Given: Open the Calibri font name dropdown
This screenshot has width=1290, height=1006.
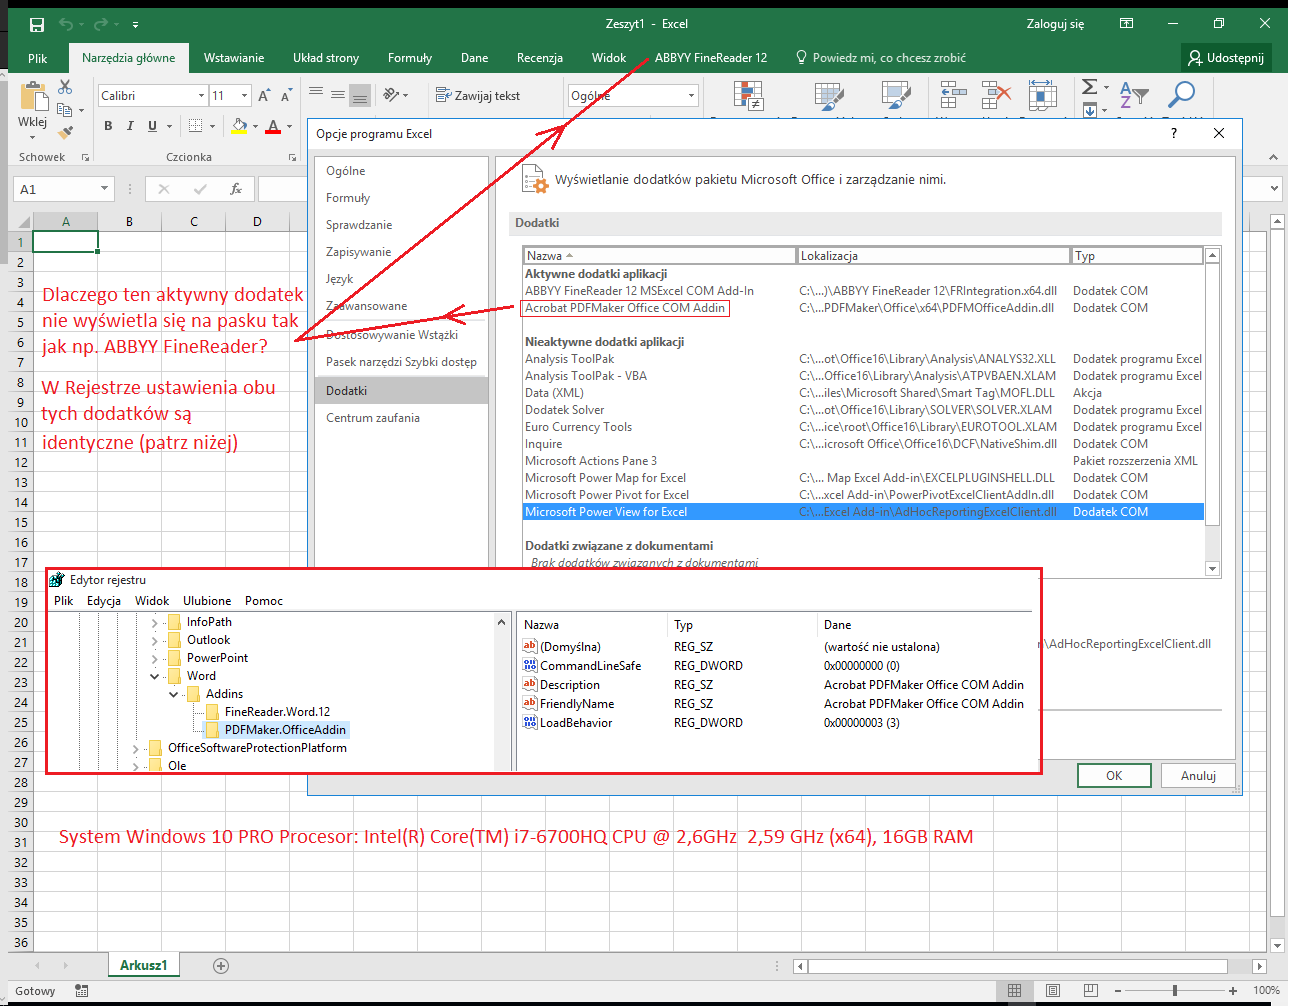Looking at the screenshot, I should (201, 96).
